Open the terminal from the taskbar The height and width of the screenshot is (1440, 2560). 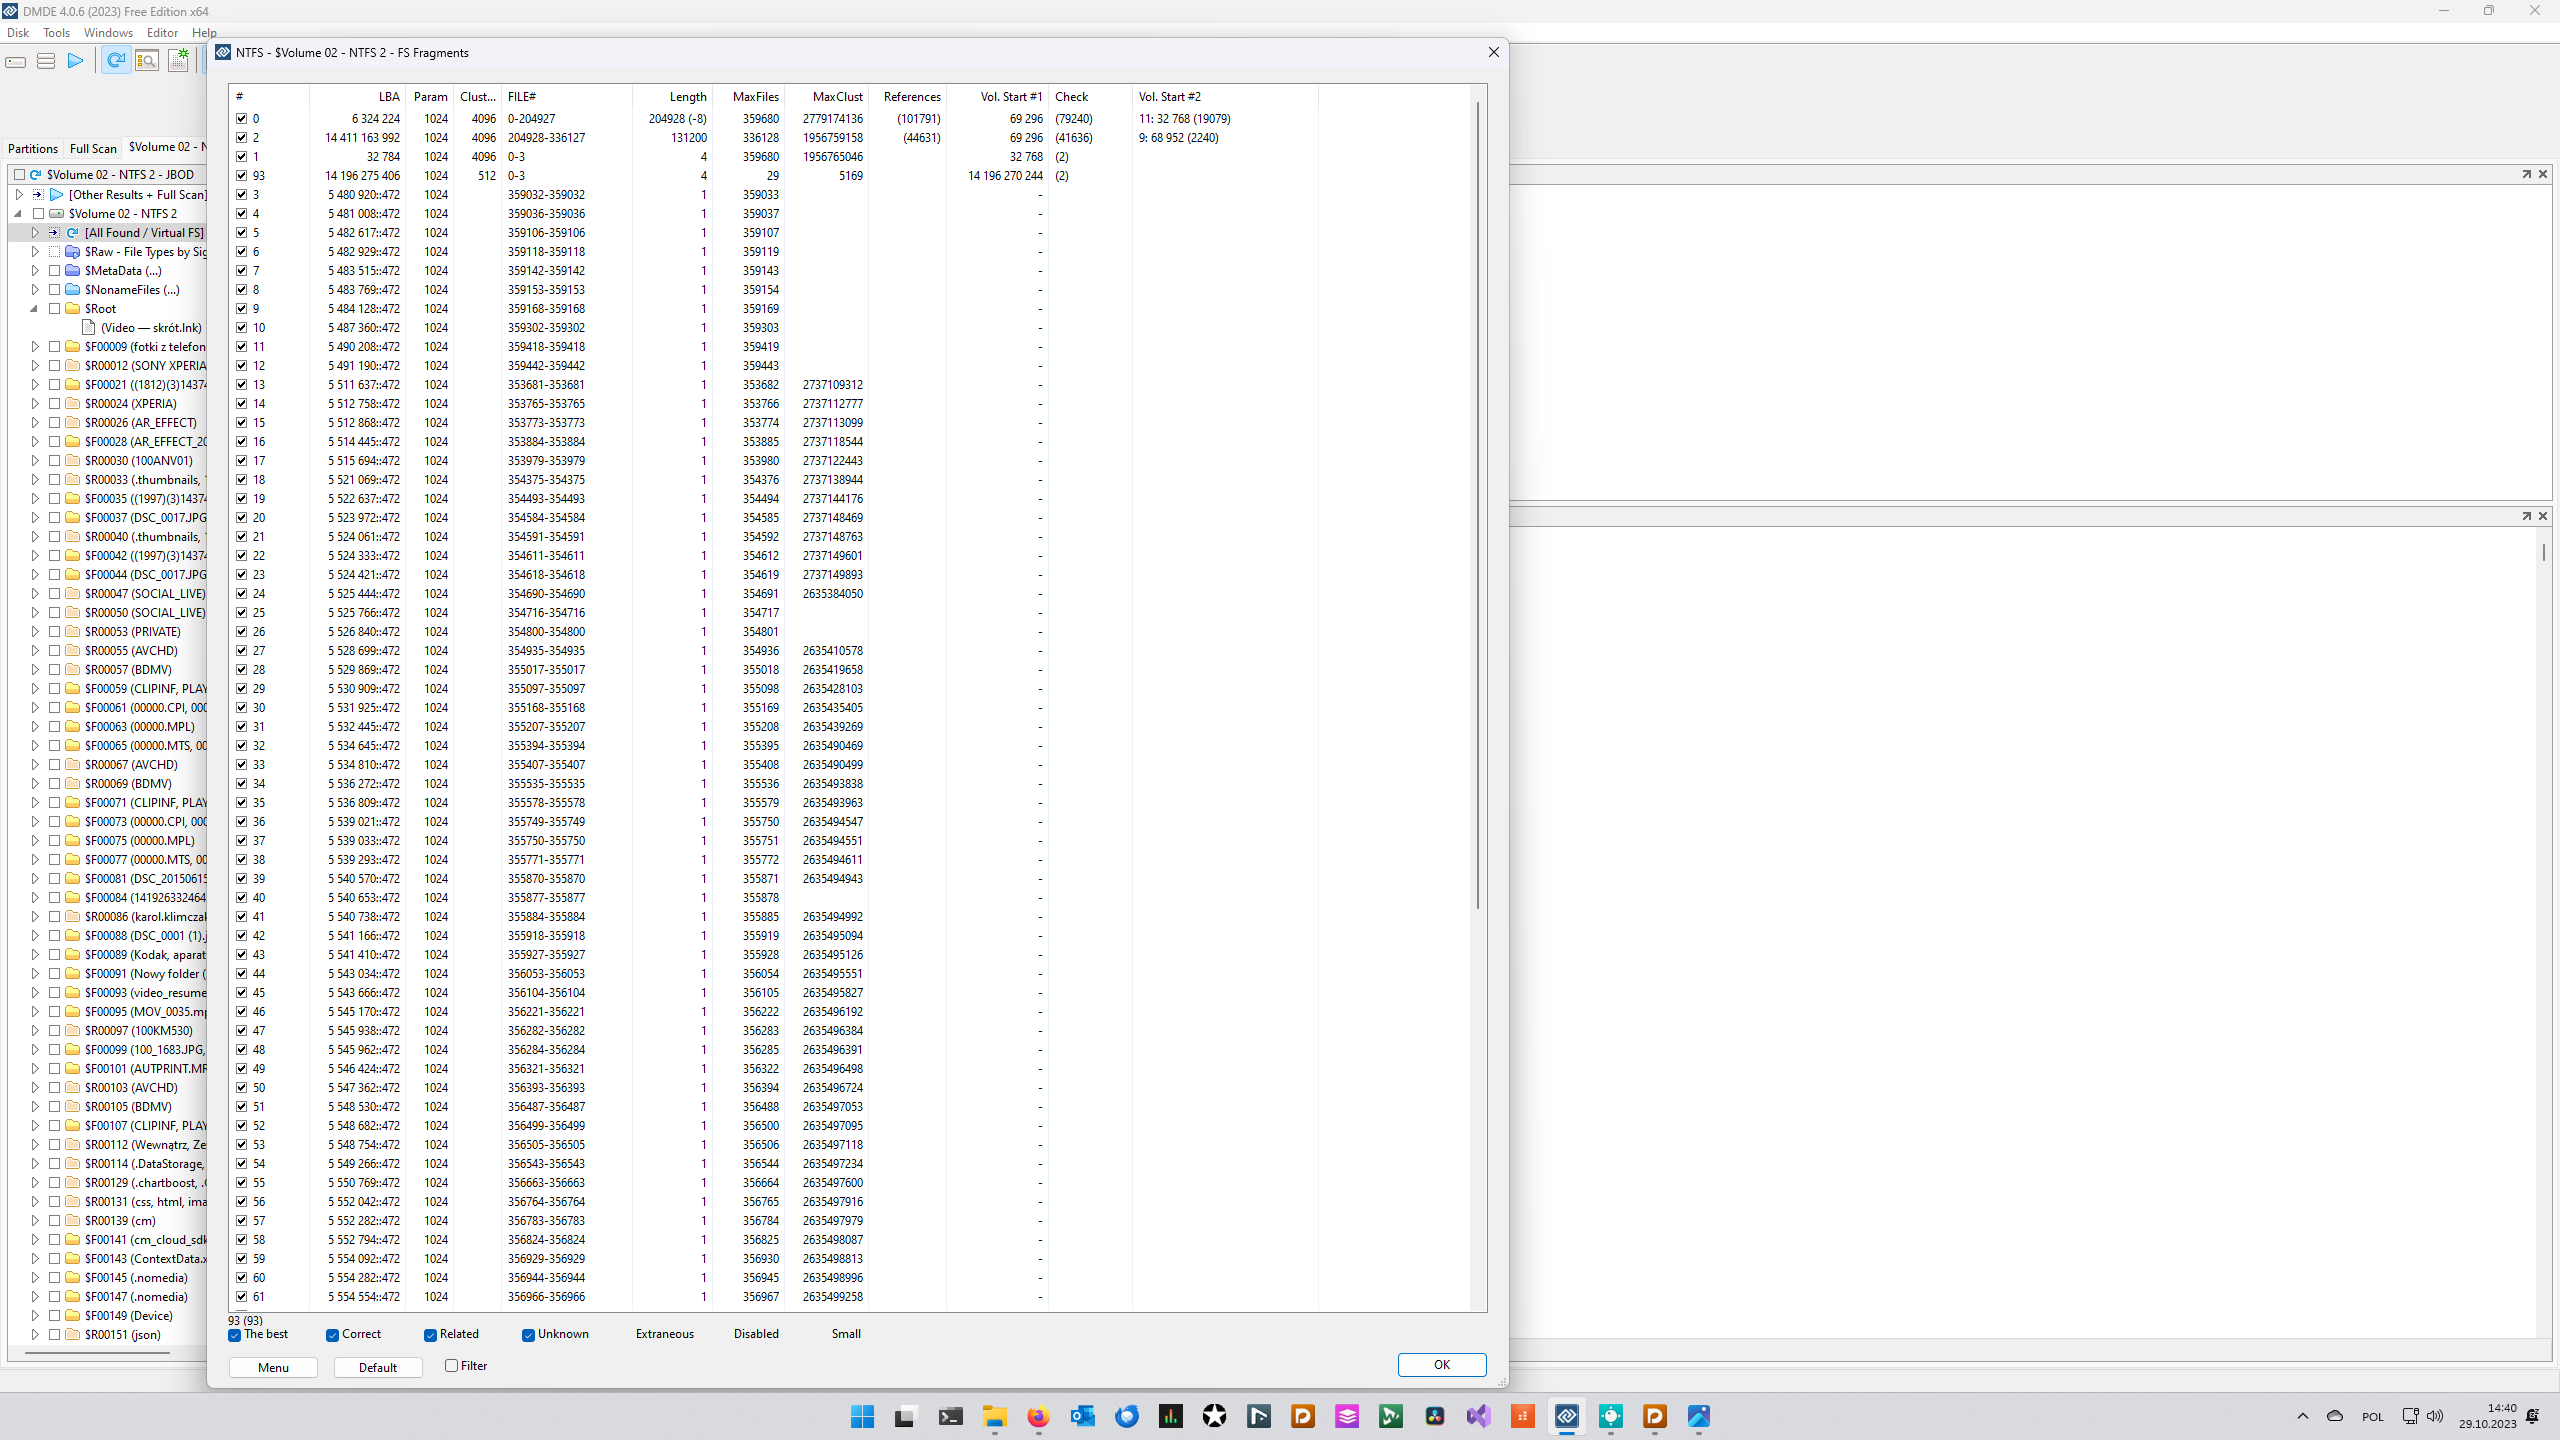(x=950, y=1416)
